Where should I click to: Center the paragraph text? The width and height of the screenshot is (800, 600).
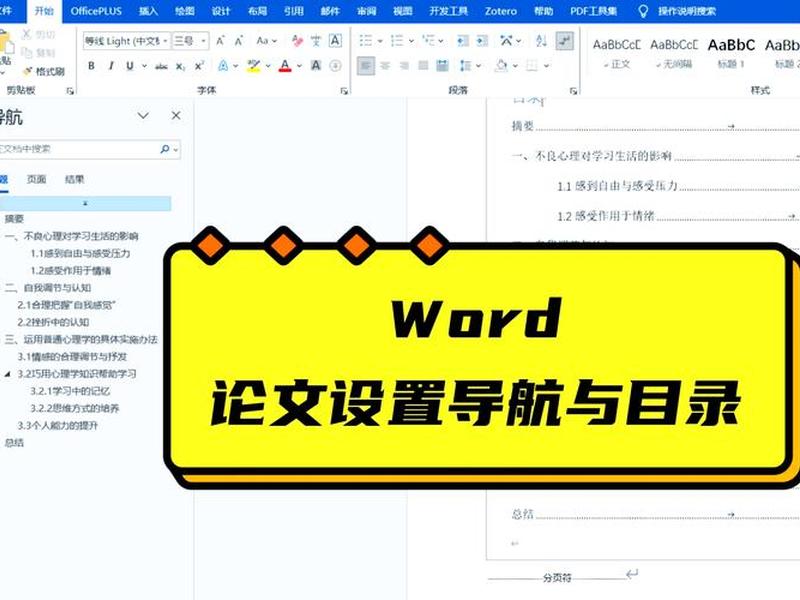385,66
